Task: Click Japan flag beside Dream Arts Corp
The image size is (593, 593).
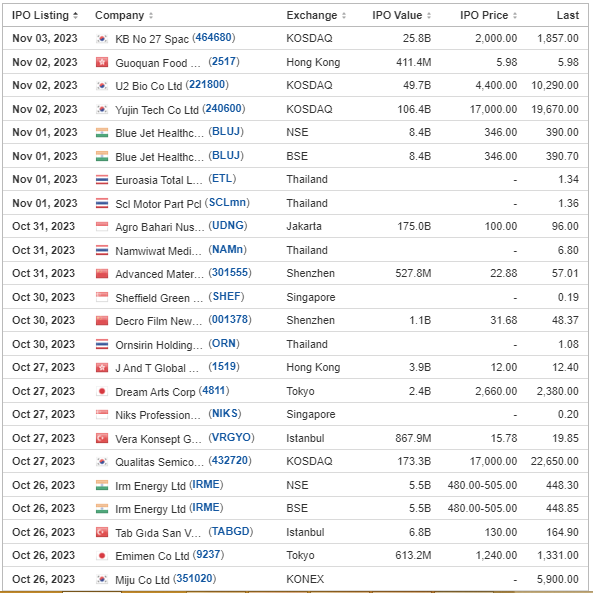Action: [102, 391]
